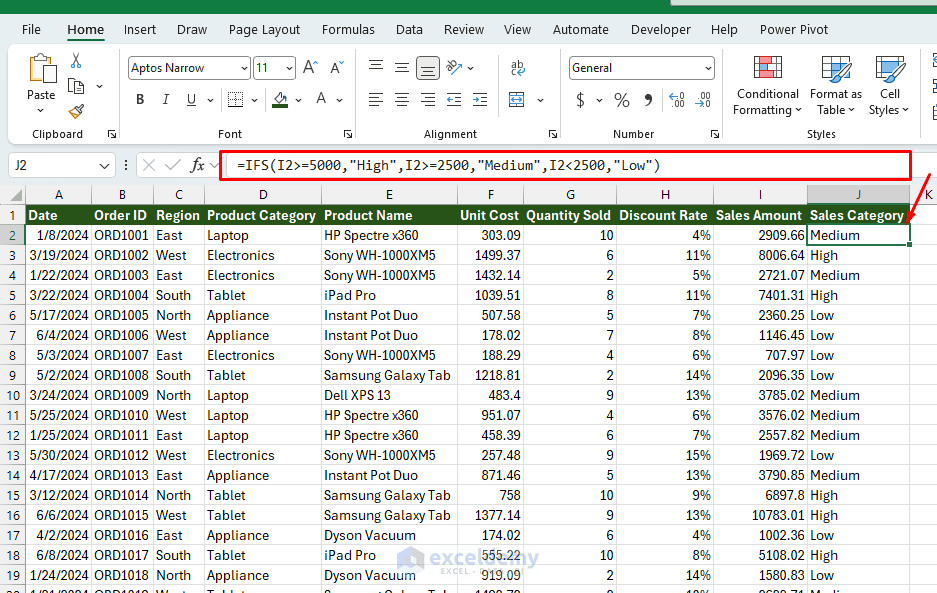Open Merge & Center dropdown arrow
Screen dimensions: 937x593
click(x=540, y=100)
